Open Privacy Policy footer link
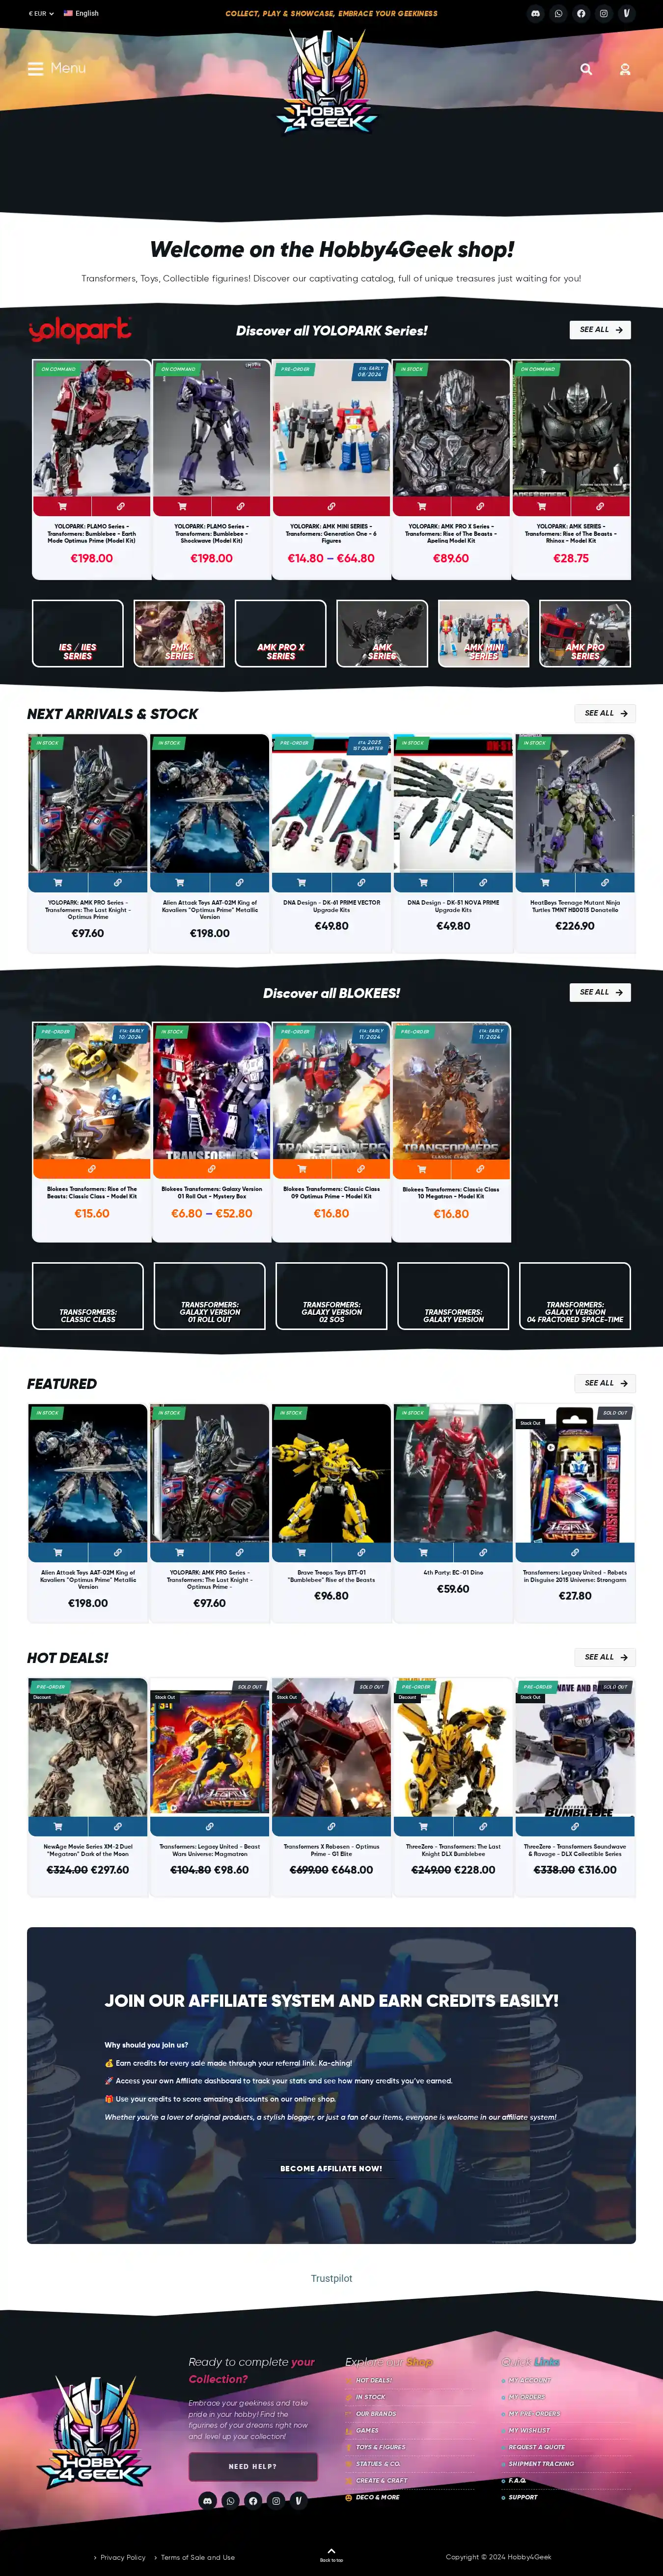Viewport: 663px width, 2576px height. [x=123, y=2557]
